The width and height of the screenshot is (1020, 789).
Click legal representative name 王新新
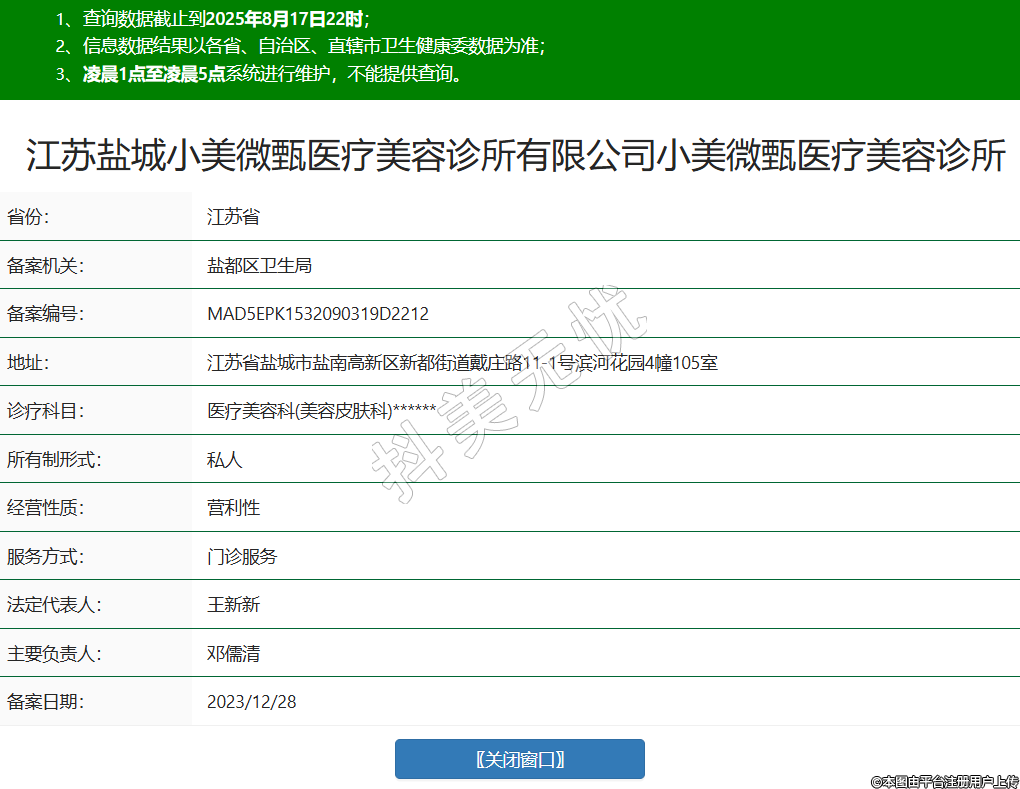233,605
